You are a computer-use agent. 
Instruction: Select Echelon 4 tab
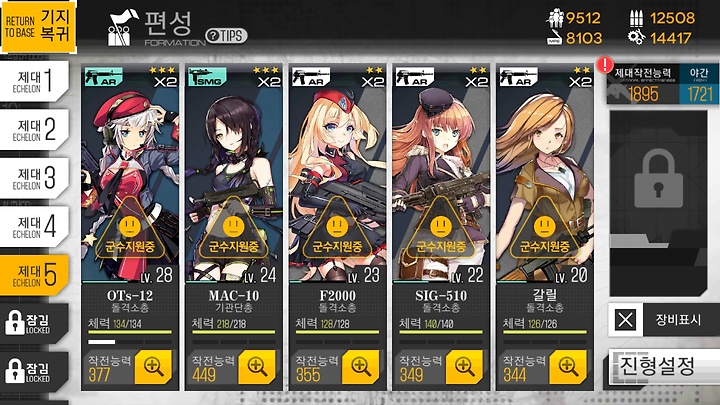pos(35,226)
